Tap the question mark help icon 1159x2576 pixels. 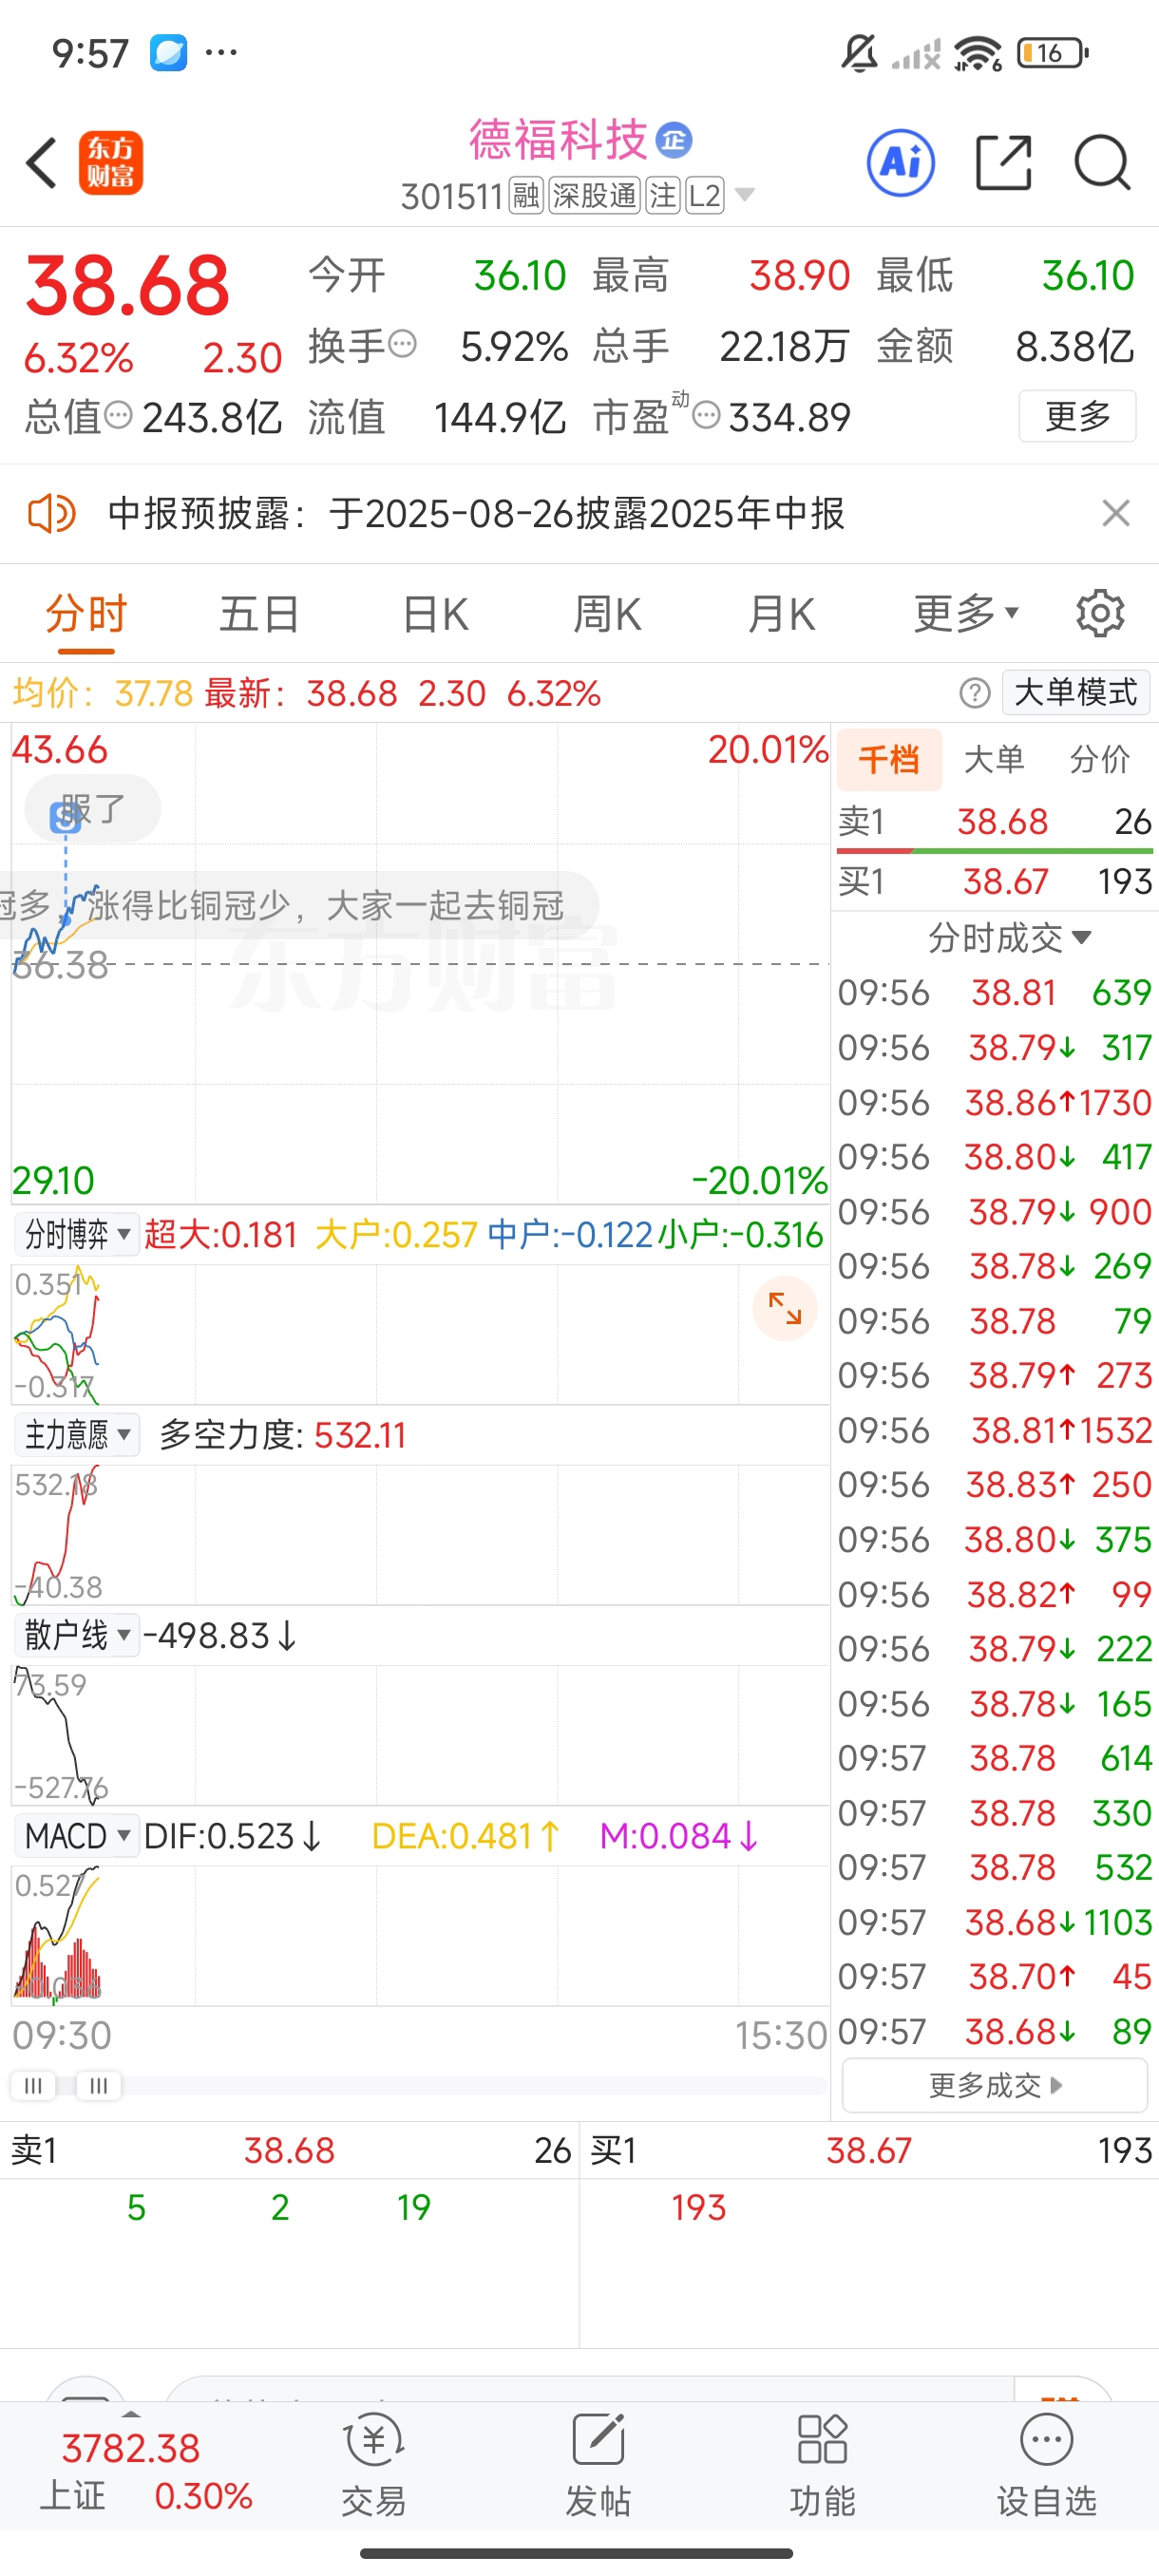[975, 692]
